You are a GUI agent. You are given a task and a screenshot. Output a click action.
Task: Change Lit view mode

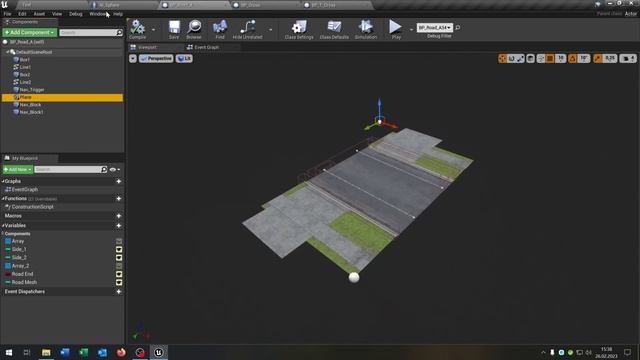(x=184, y=59)
